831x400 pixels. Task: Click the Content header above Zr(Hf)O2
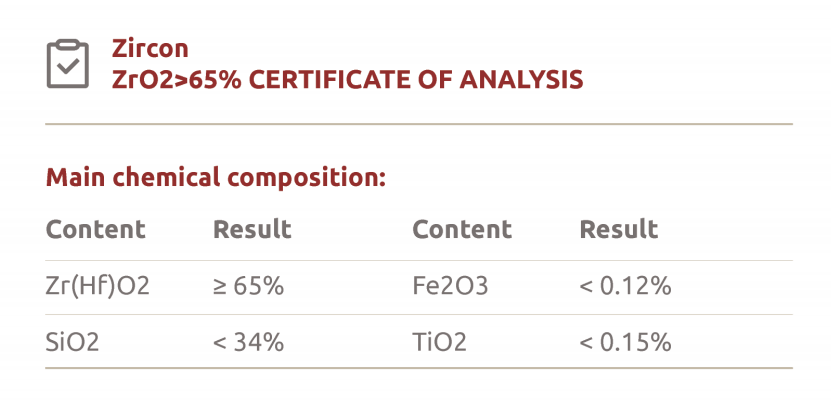click(x=96, y=228)
